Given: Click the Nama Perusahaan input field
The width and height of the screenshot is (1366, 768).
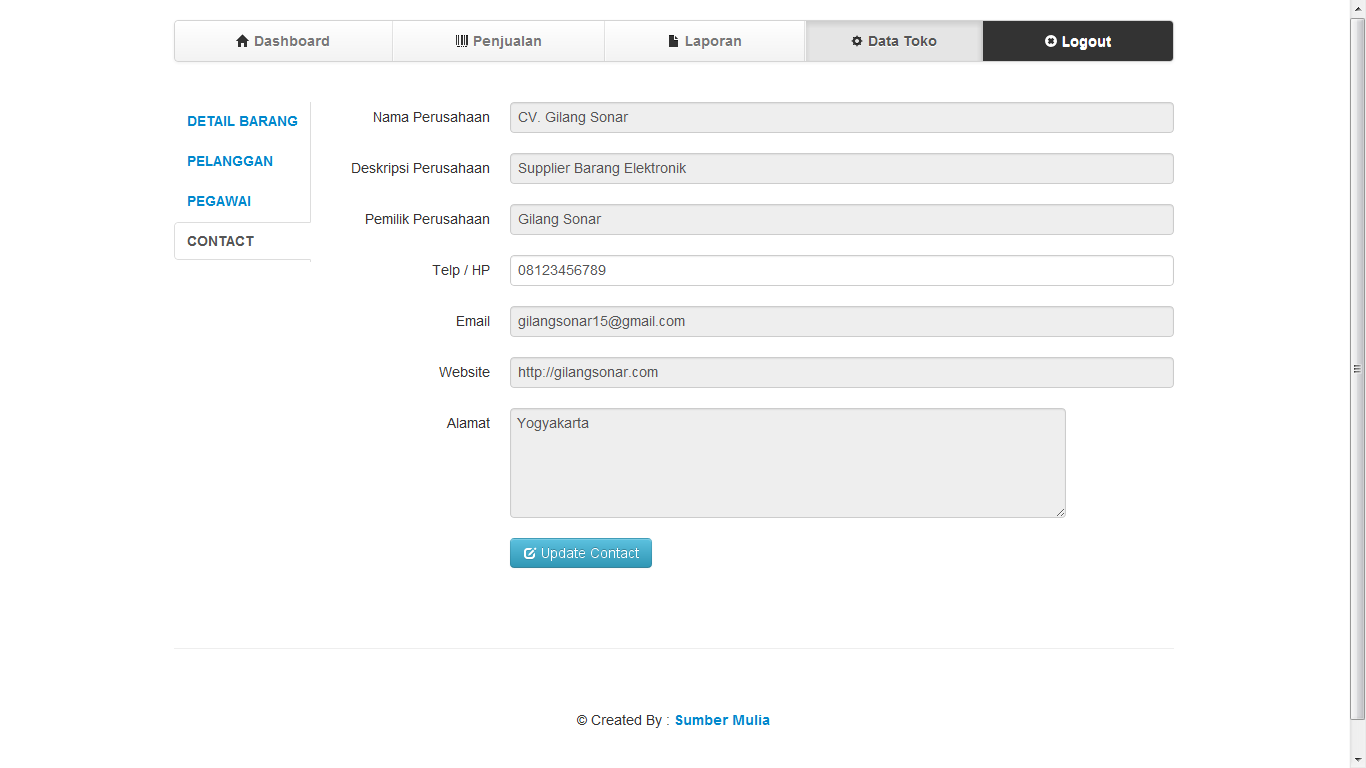Looking at the screenshot, I should click(x=841, y=117).
